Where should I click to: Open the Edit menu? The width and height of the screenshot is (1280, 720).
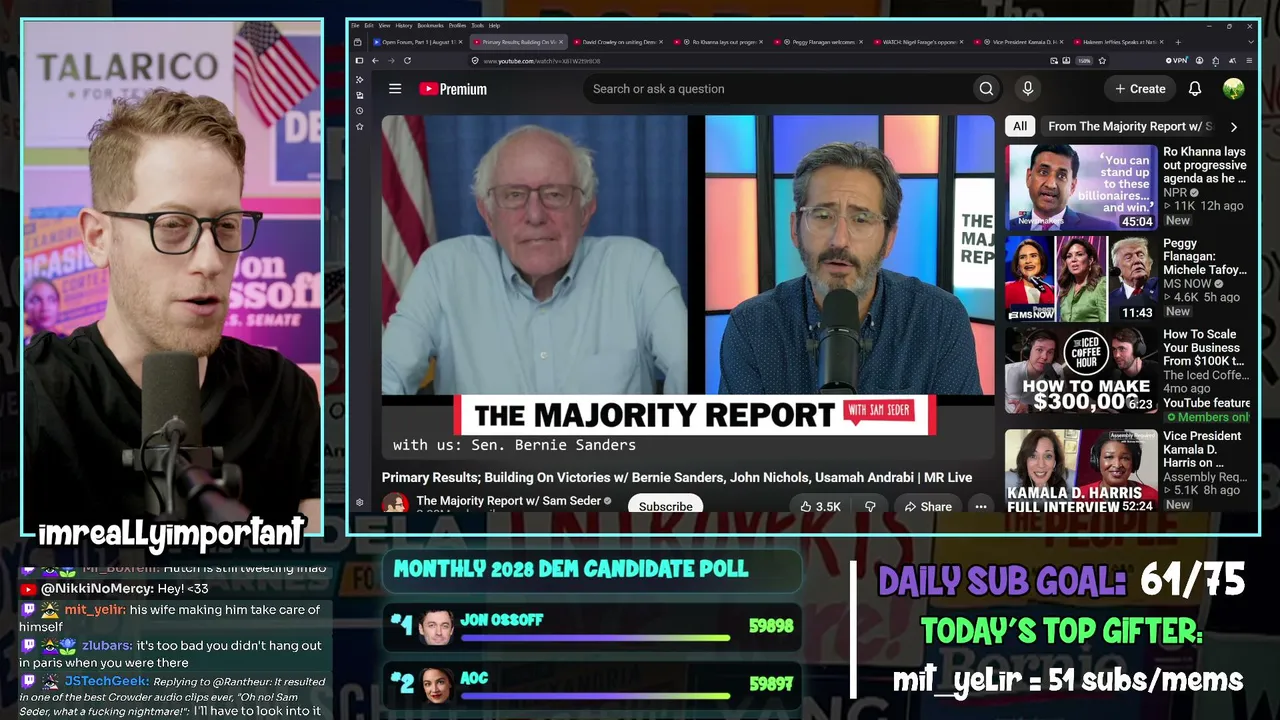pyautogui.click(x=369, y=25)
